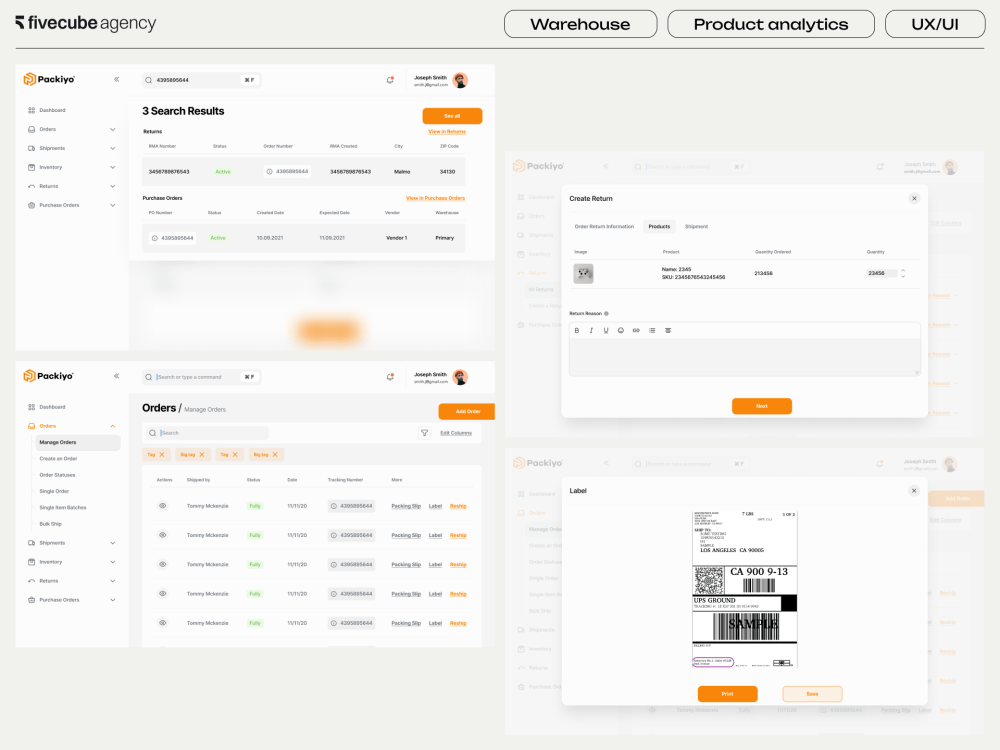
Task: Toggle Underline in Return Reason editor
Action: [x=606, y=330]
